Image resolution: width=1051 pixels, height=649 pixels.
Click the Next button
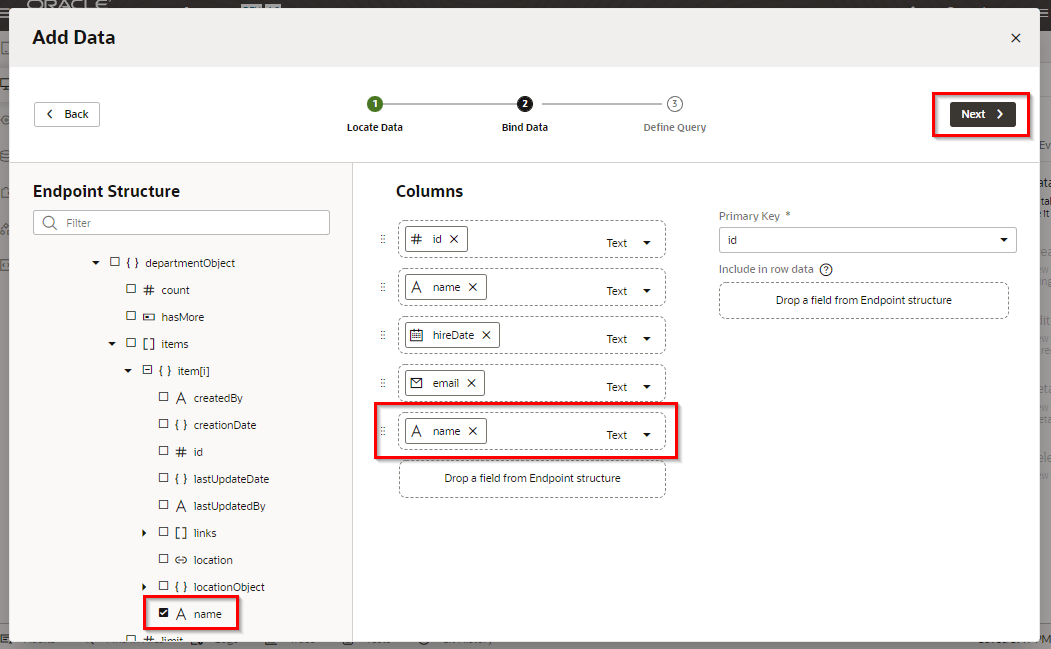(x=982, y=114)
